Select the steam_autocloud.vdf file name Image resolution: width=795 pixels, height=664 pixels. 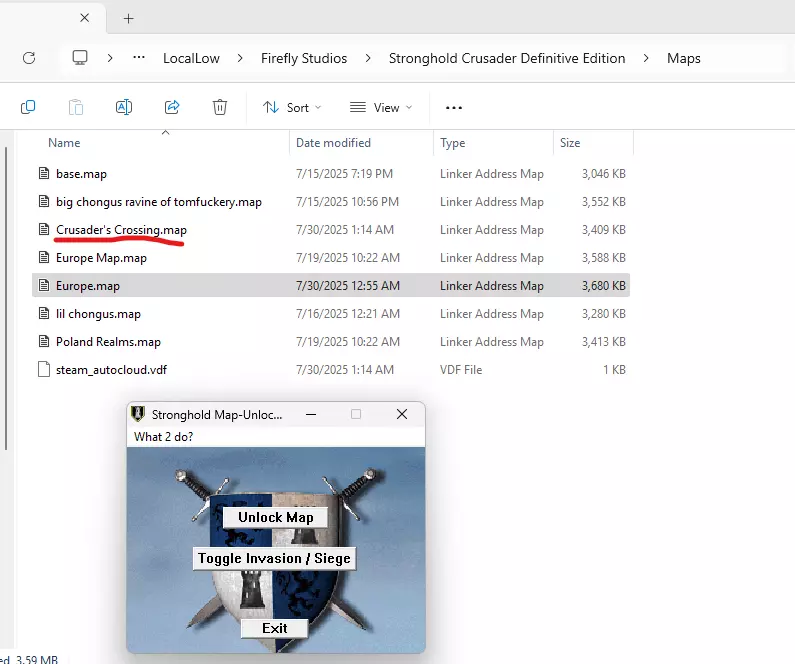111,370
